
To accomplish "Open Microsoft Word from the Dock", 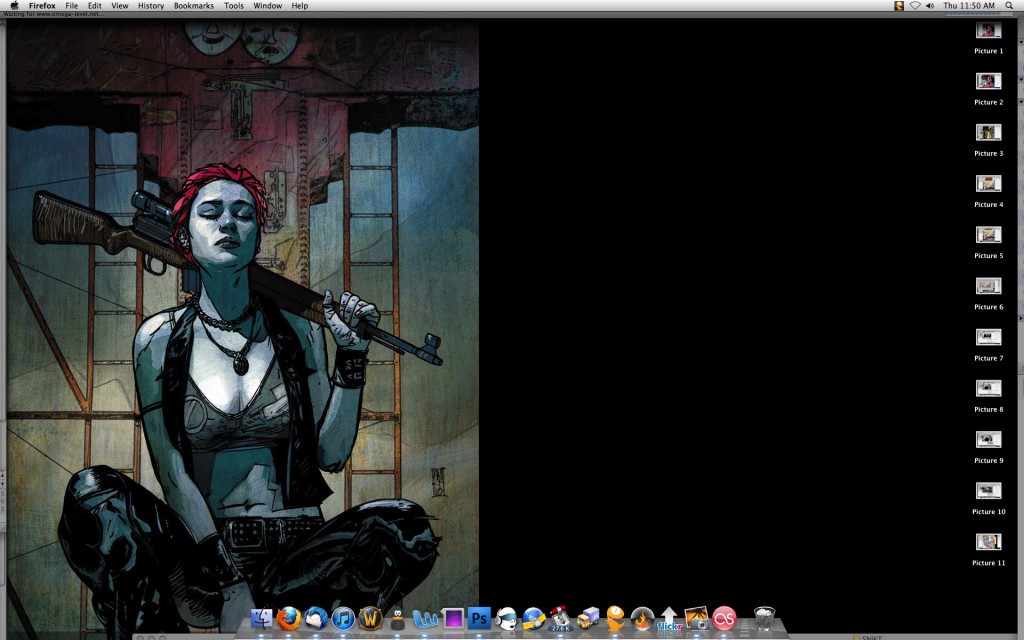I will click(425, 618).
